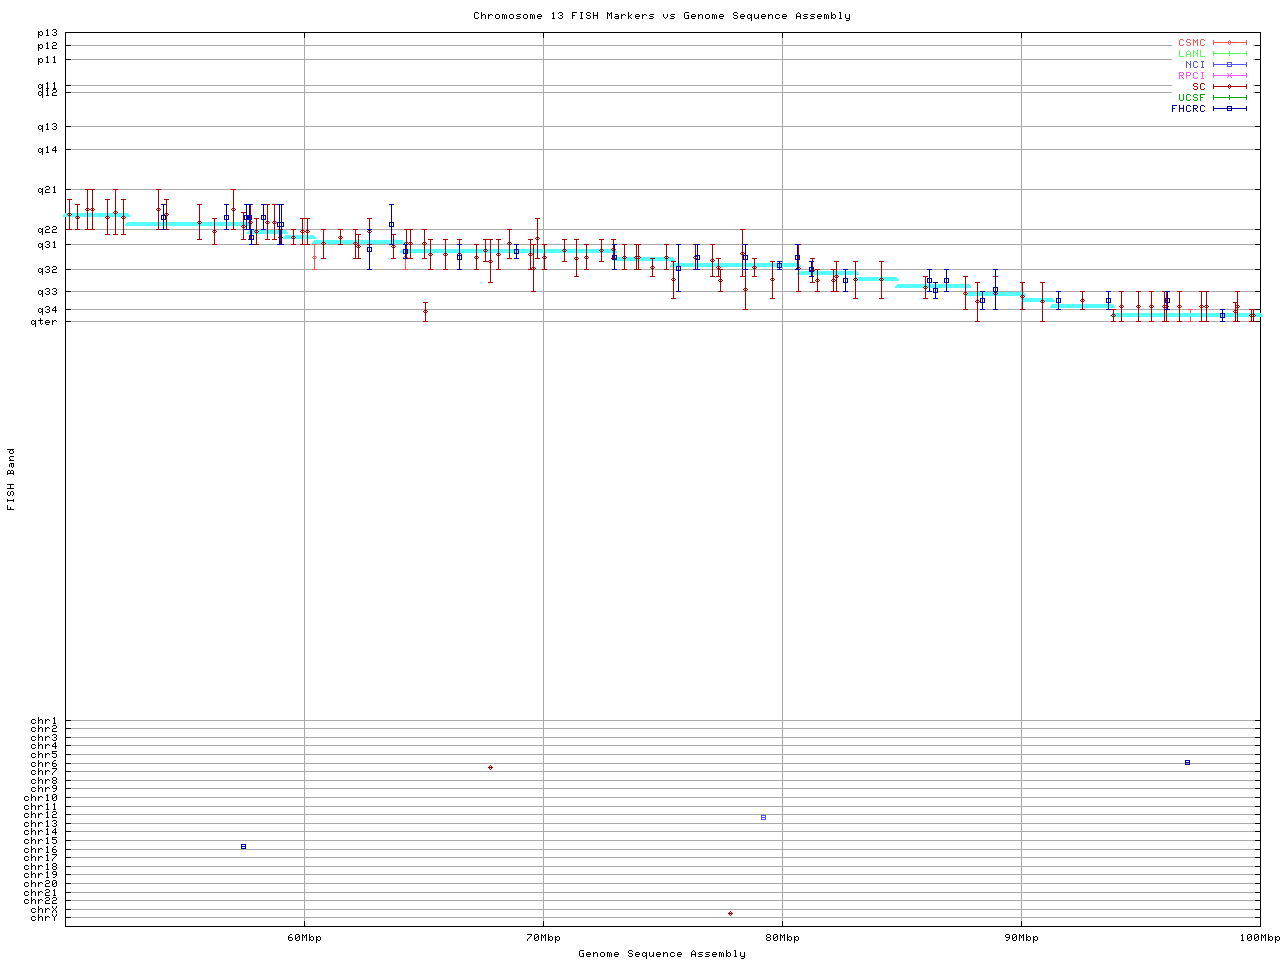The height and width of the screenshot is (960, 1280).
Task: Click the outlier red marker at q34 near 65Mbp
Action: [425, 311]
